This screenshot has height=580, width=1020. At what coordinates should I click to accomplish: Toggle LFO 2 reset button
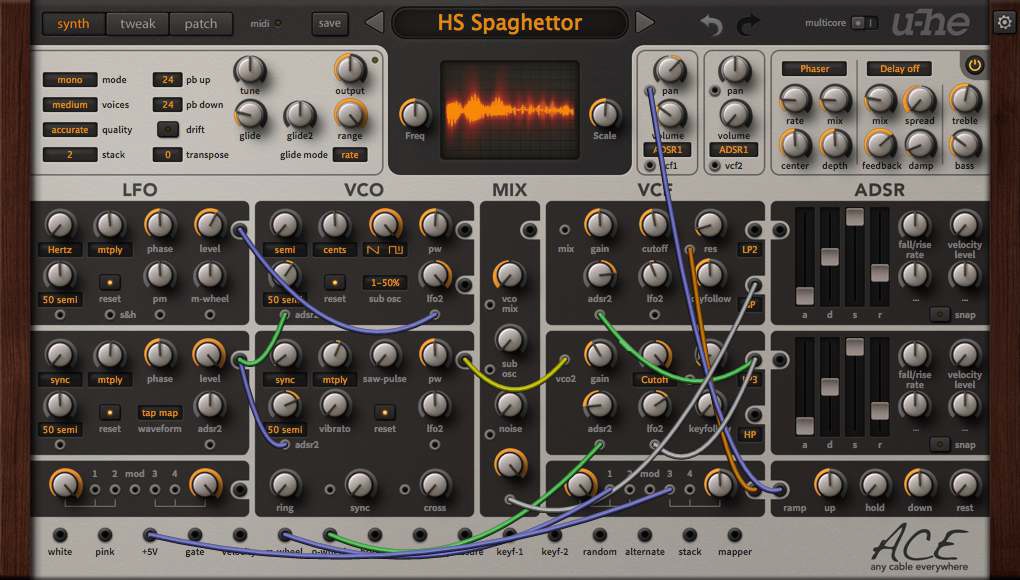tap(110, 413)
